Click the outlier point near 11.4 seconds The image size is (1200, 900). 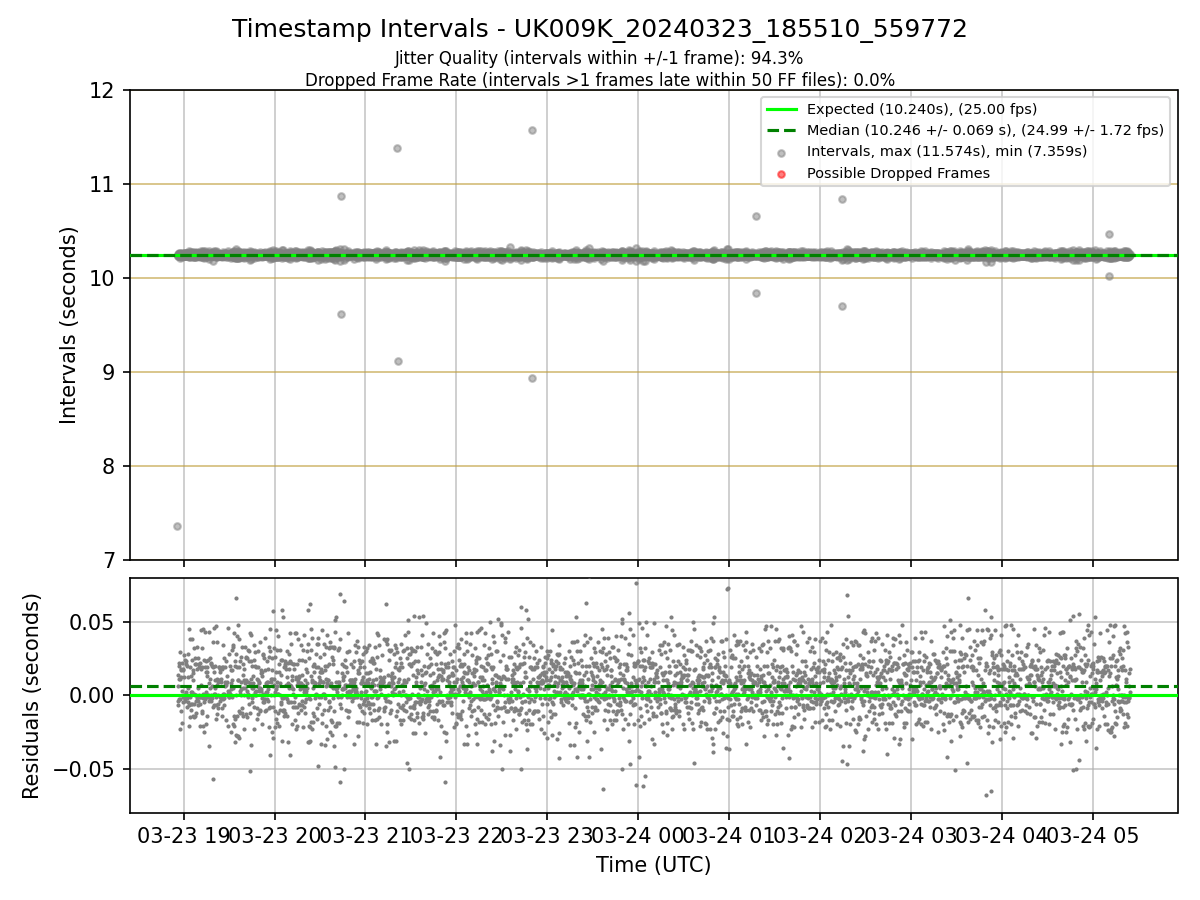397,148
